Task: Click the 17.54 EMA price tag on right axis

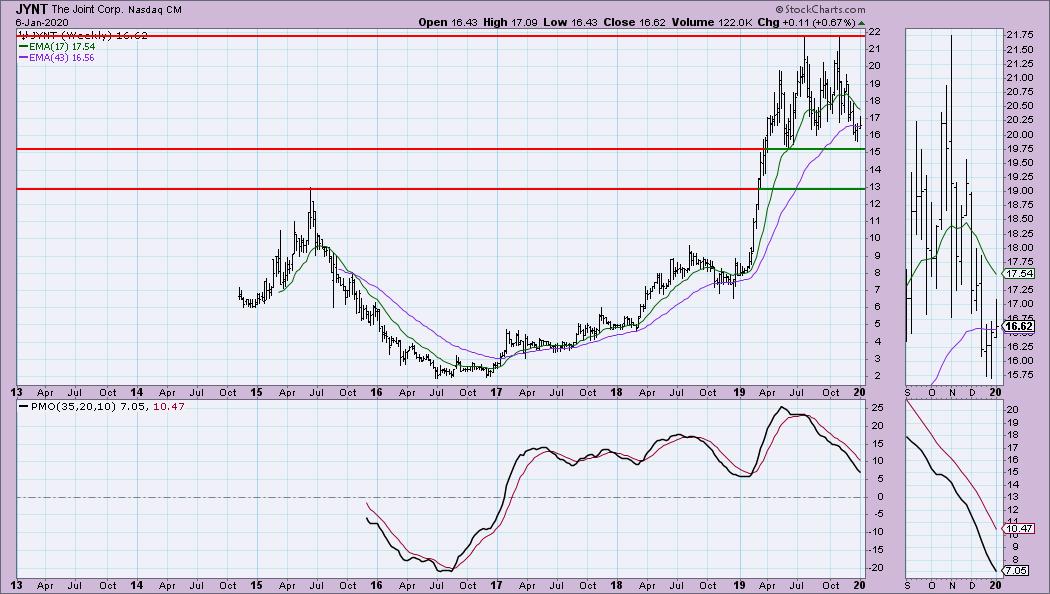Action: tap(1020, 273)
